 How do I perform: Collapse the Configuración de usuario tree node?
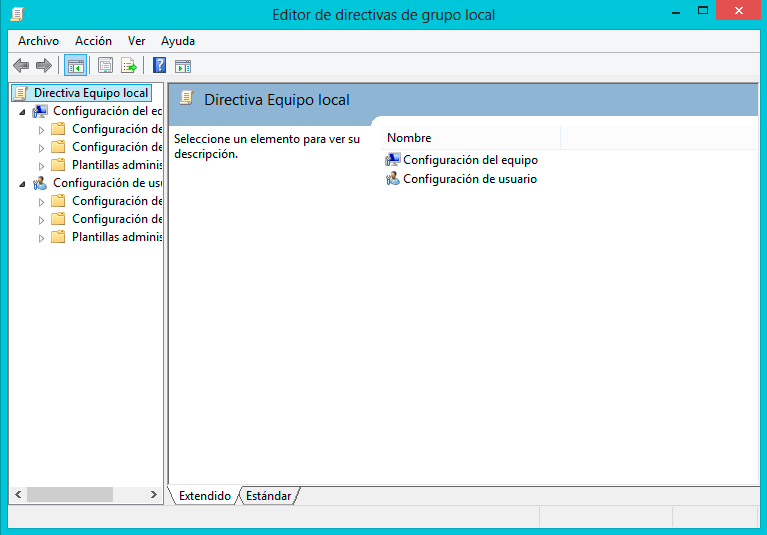point(22,184)
